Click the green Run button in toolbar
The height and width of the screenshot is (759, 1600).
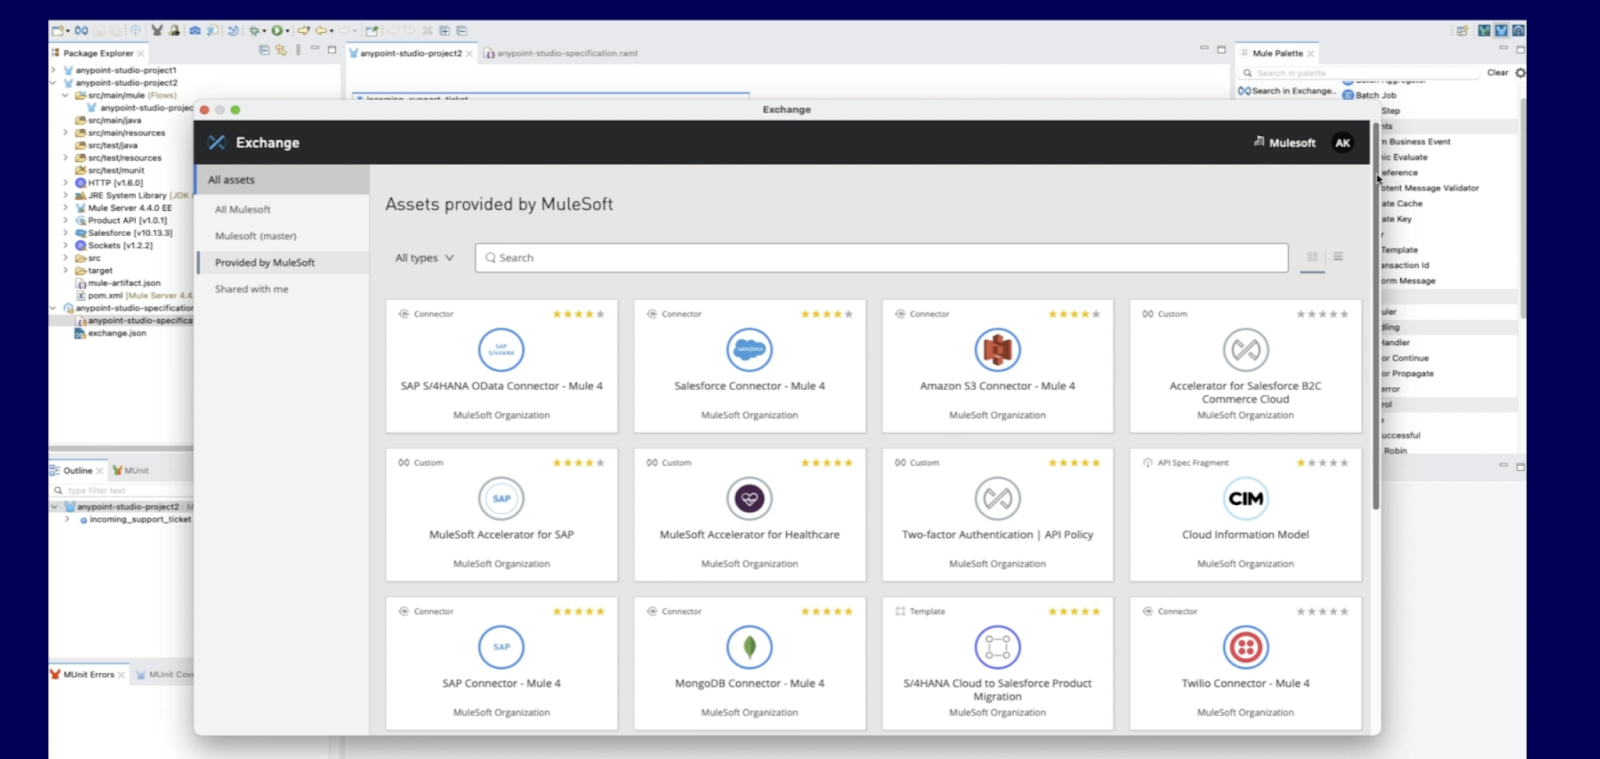[x=277, y=31]
